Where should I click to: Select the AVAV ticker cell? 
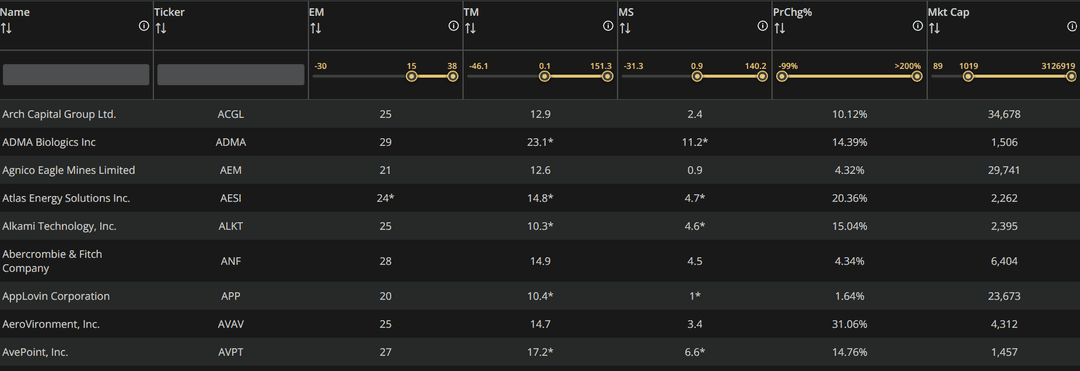point(231,324)
